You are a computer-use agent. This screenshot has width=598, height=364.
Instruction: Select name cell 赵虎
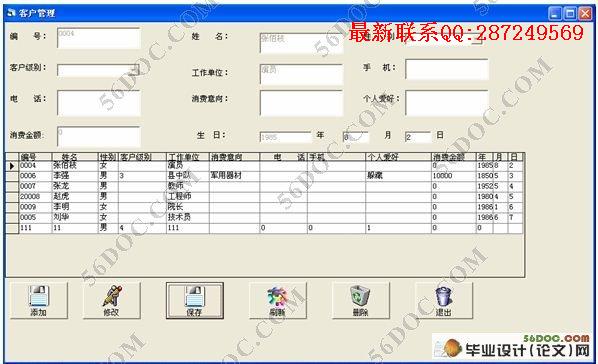(x=75, y=196)
